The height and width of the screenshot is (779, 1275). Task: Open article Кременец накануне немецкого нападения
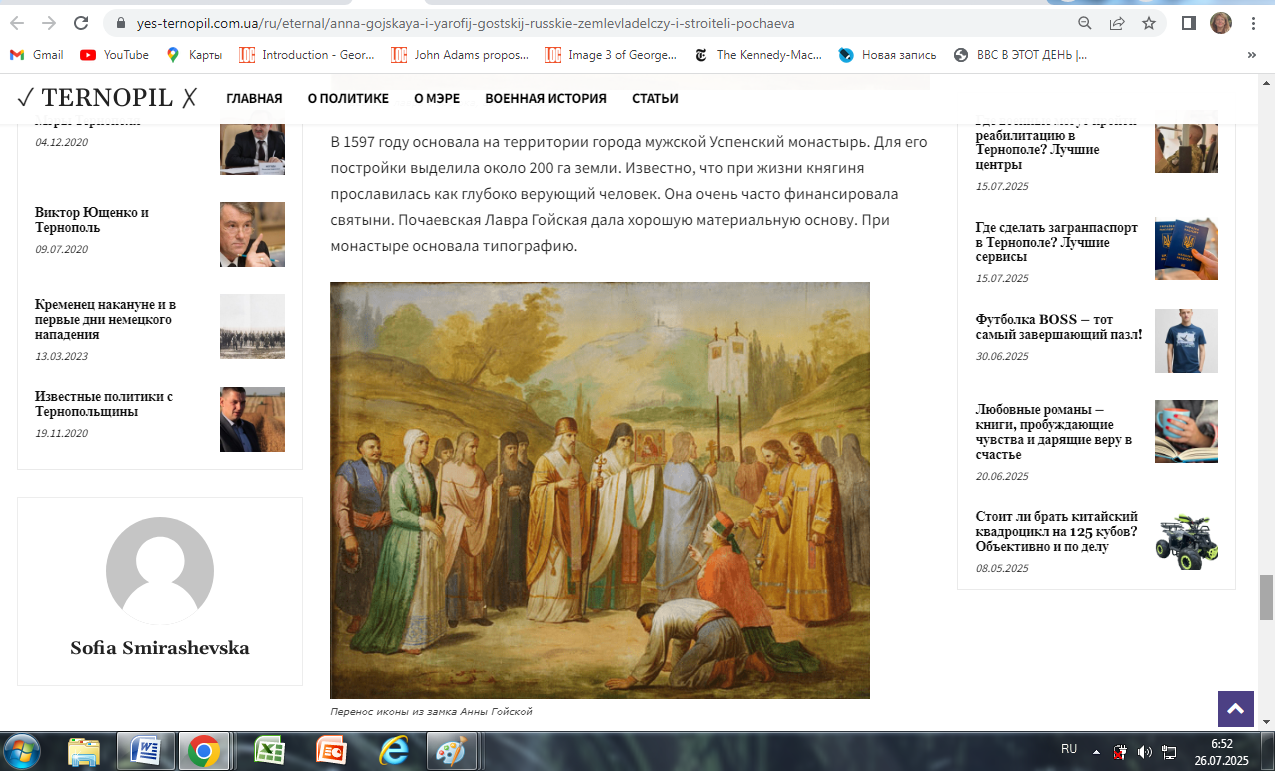click(x=105, y=319)
